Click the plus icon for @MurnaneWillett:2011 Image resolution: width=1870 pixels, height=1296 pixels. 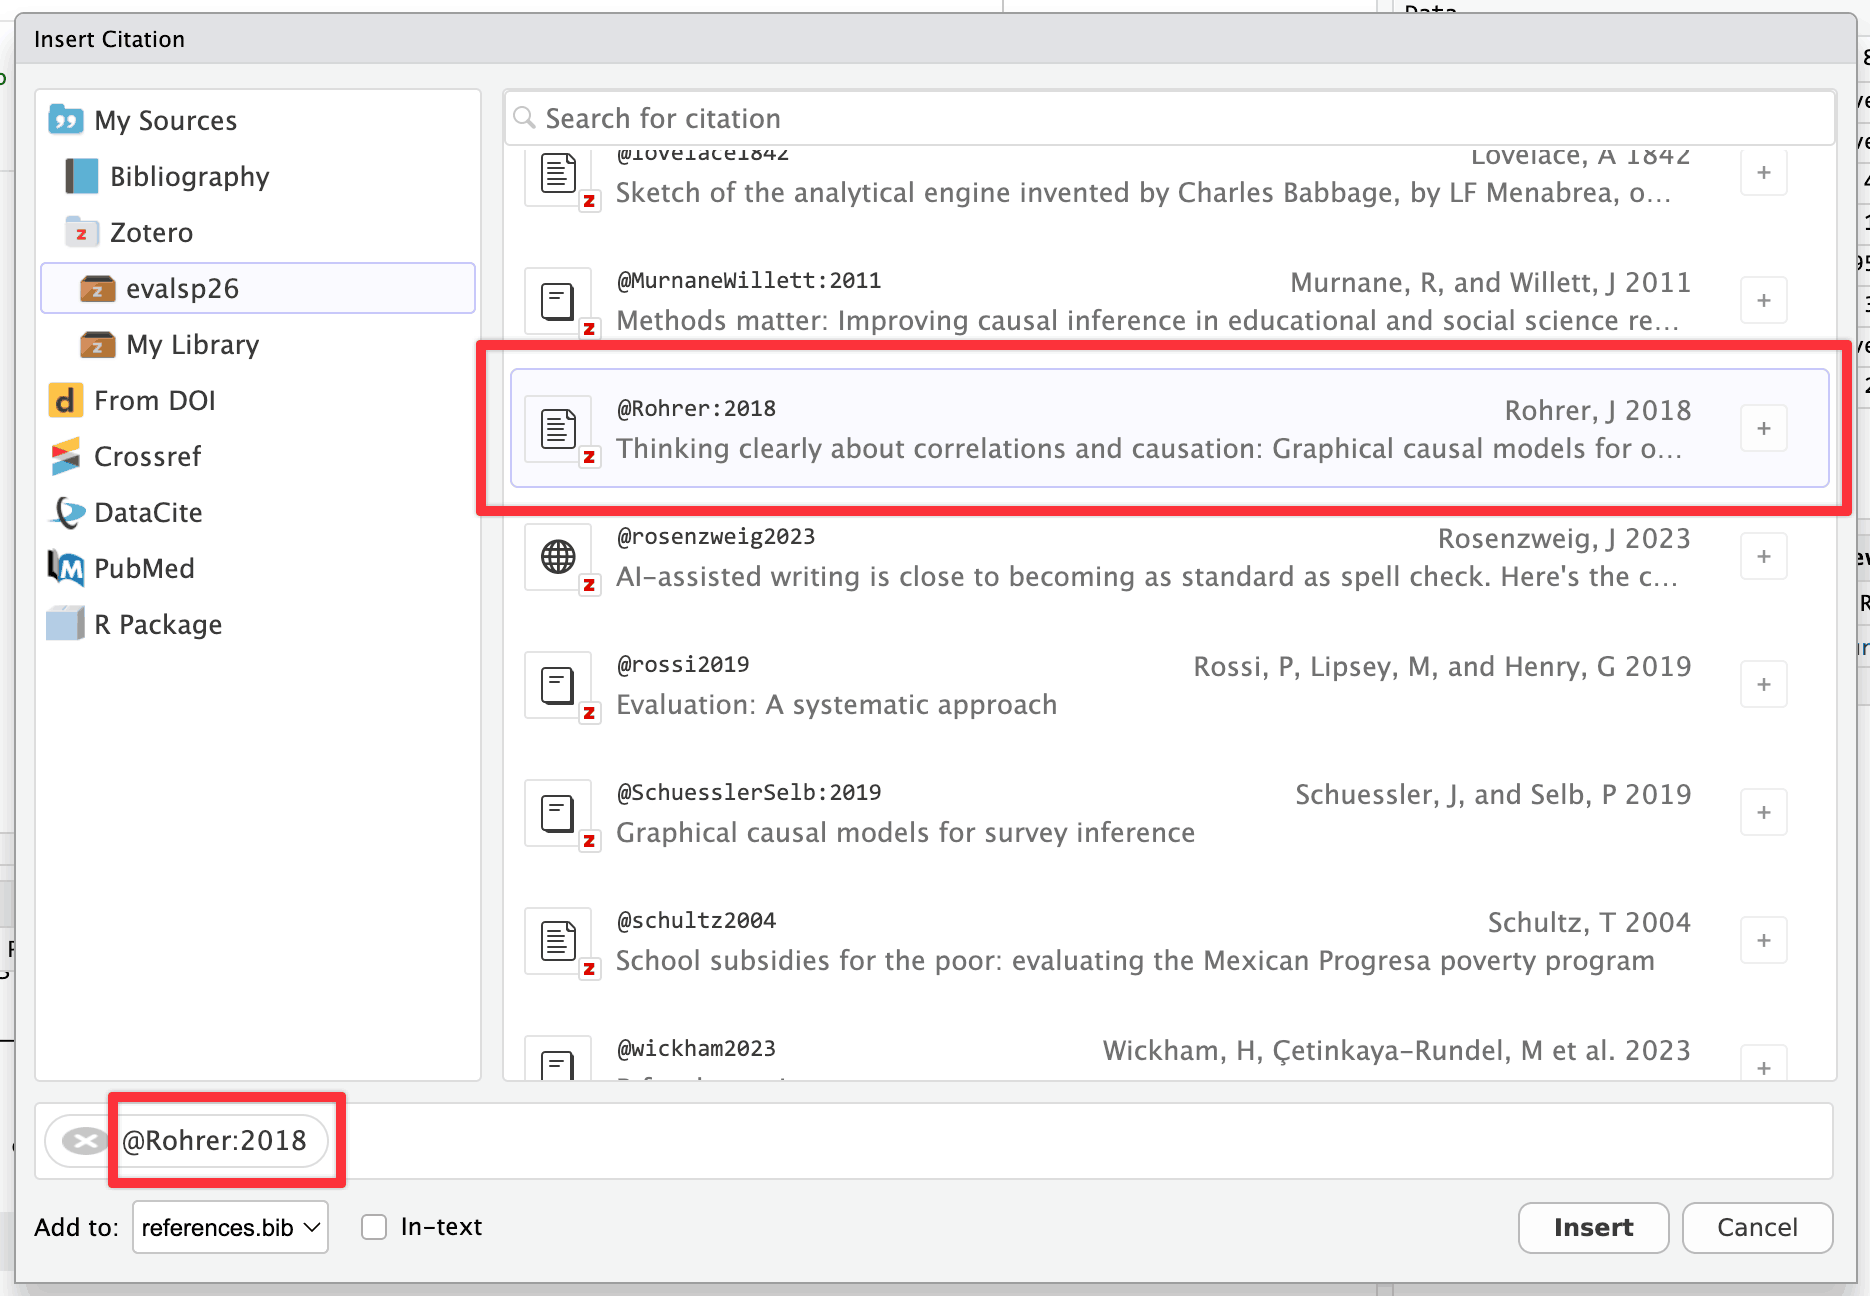[x=1763, y=300]
